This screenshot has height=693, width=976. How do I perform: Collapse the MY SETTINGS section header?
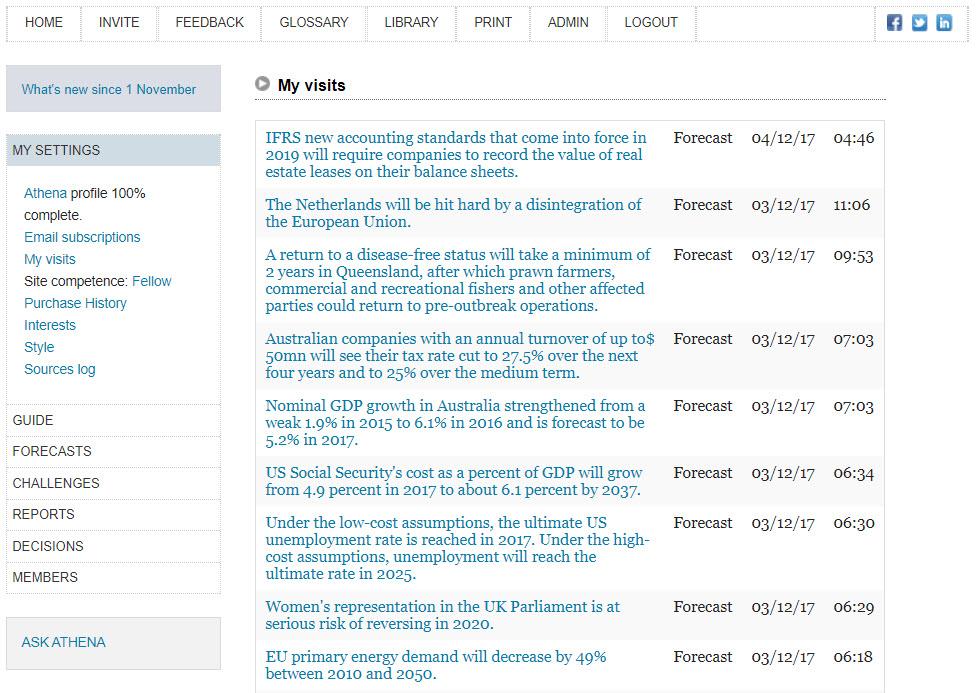[x=113, y=150]
